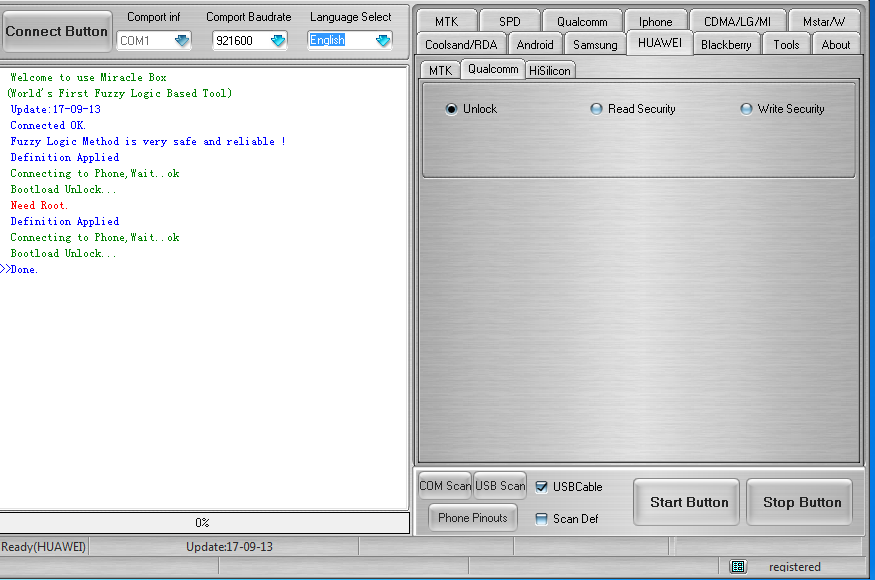Open the About tab
Image resolution: width=875 pixels, height=580 pixels.
click(x=835, y=45)
